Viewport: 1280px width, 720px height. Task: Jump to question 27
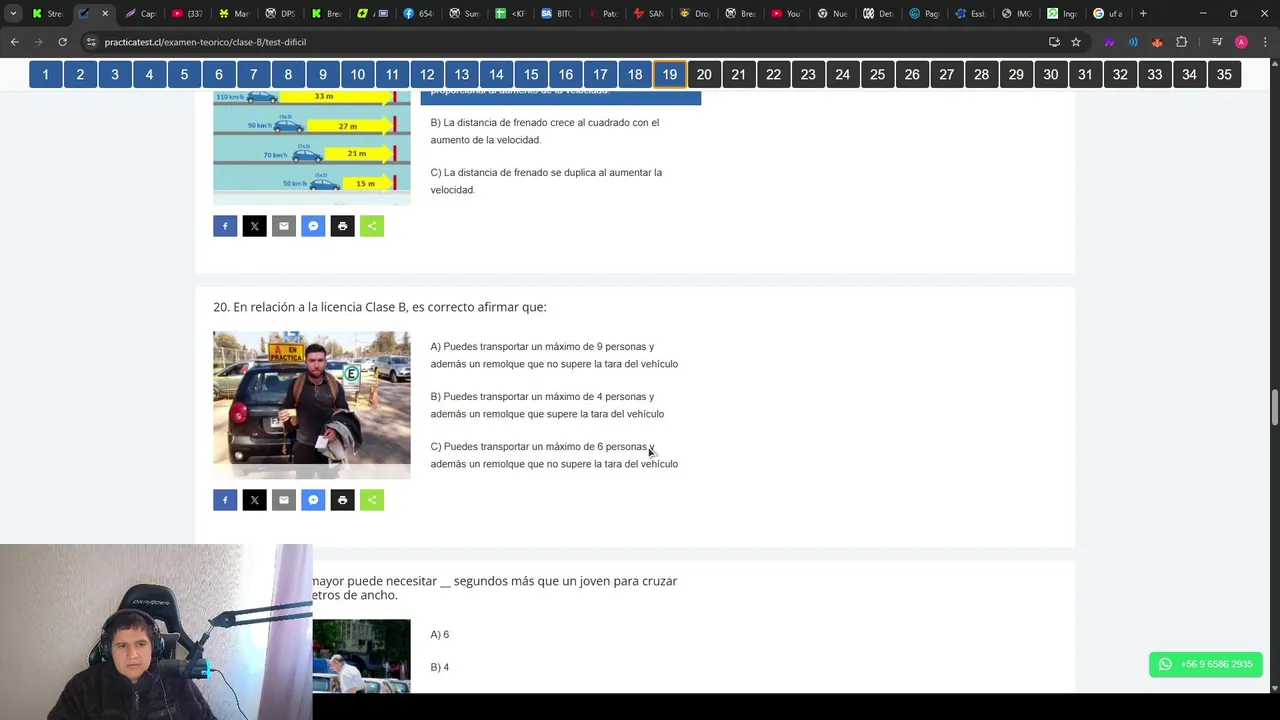tap(947, 75)
